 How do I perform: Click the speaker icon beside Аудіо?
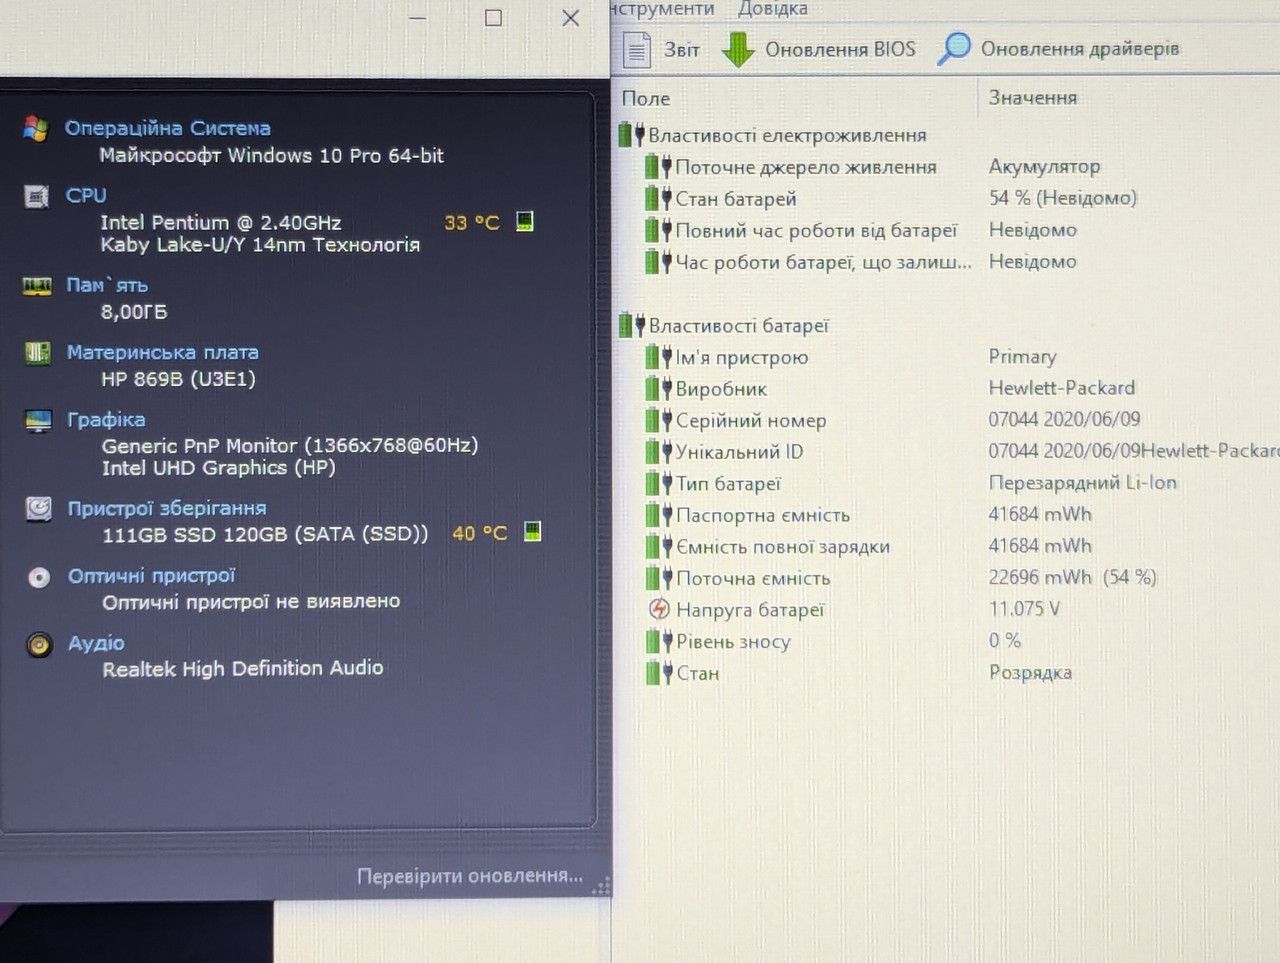pos(39,645)
